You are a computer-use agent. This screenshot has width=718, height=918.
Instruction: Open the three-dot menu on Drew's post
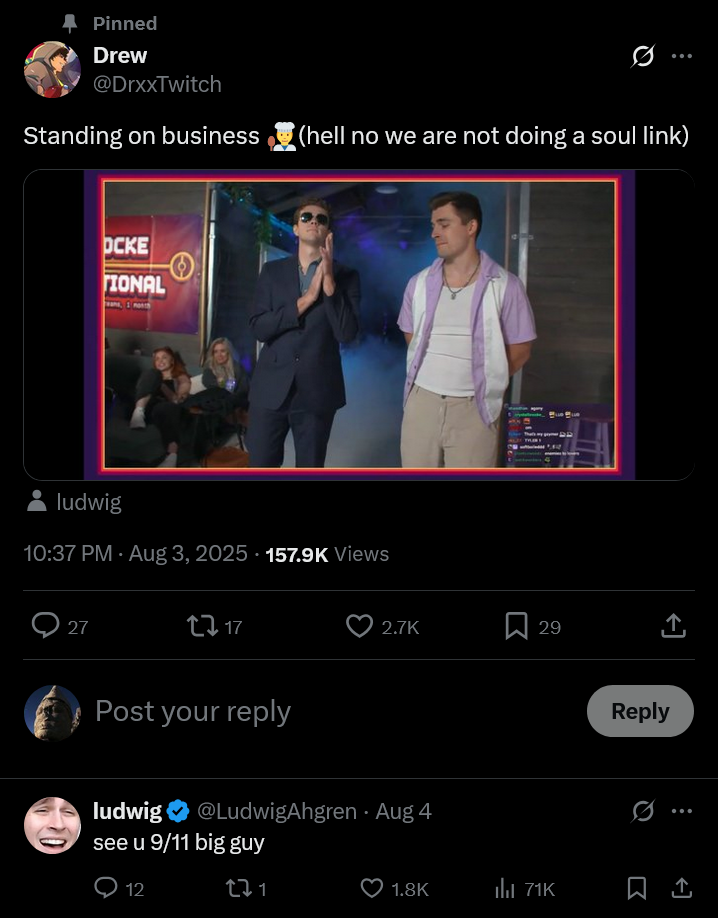click(682, 56)
